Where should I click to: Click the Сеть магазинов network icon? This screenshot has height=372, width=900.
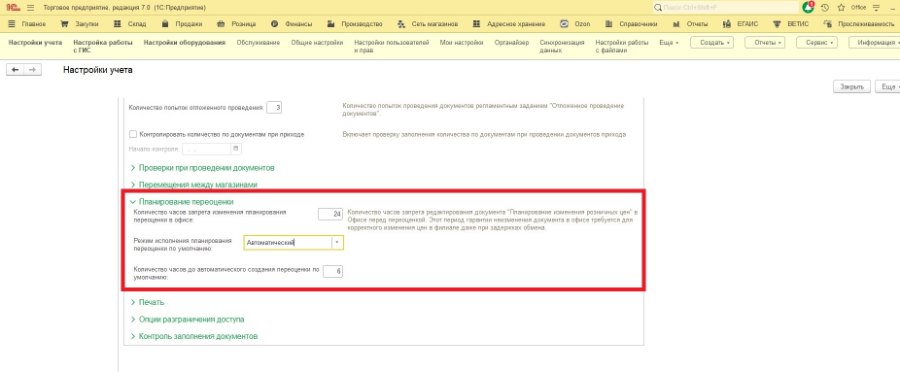[x=401, y=24]
